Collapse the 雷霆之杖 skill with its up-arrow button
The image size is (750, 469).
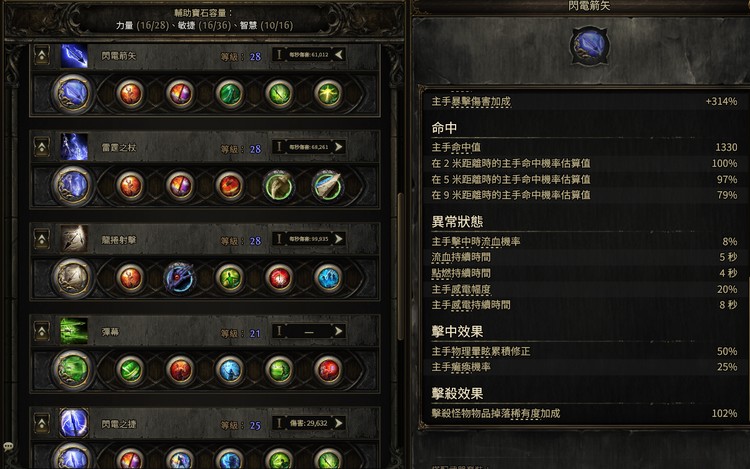(x=42, y=147)
